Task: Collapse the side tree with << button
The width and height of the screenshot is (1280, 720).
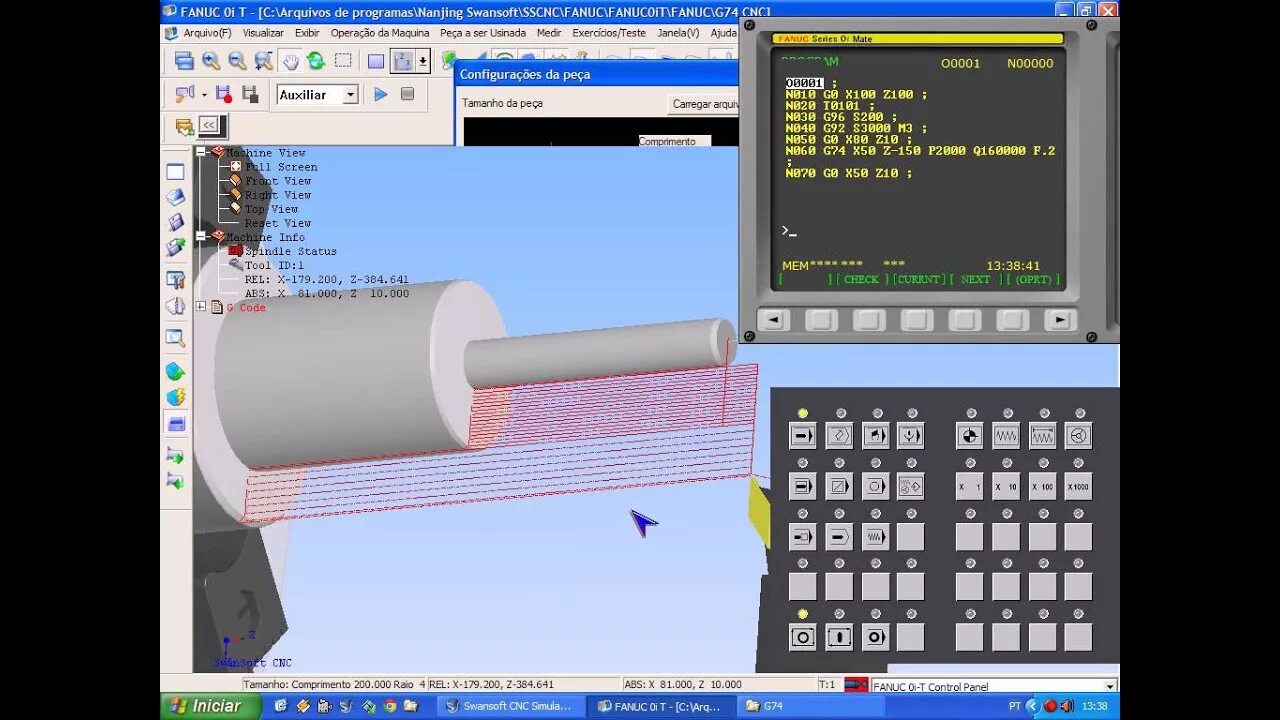Action: (x=208, y=125)
